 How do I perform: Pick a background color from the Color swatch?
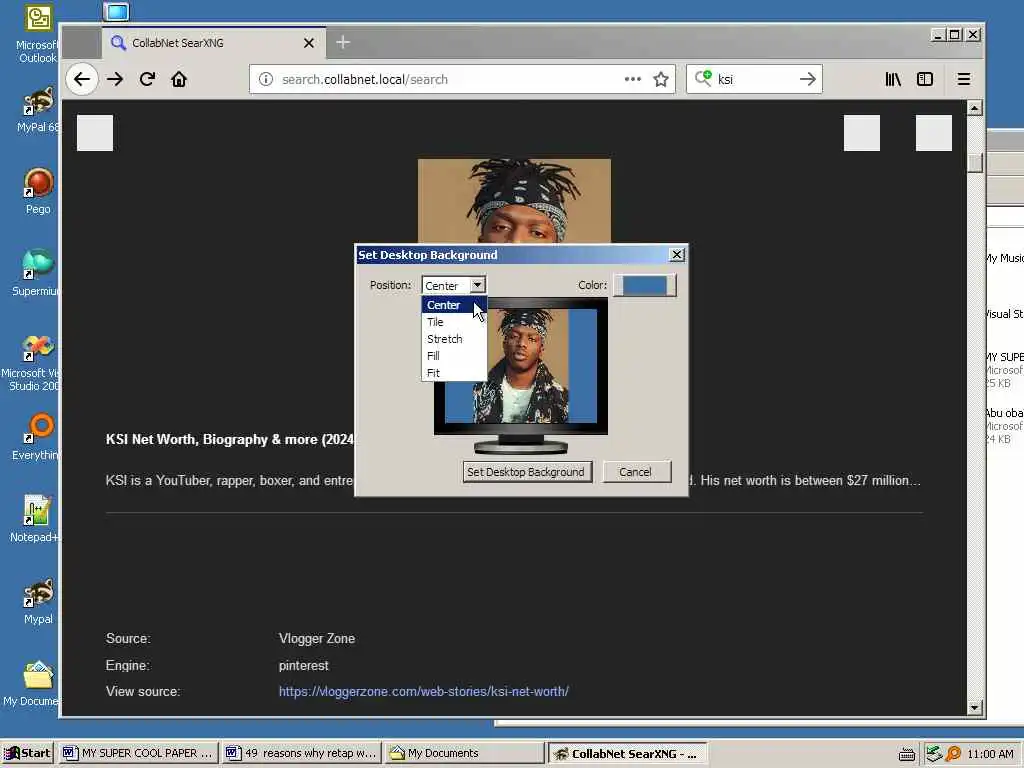click(645, 285)
